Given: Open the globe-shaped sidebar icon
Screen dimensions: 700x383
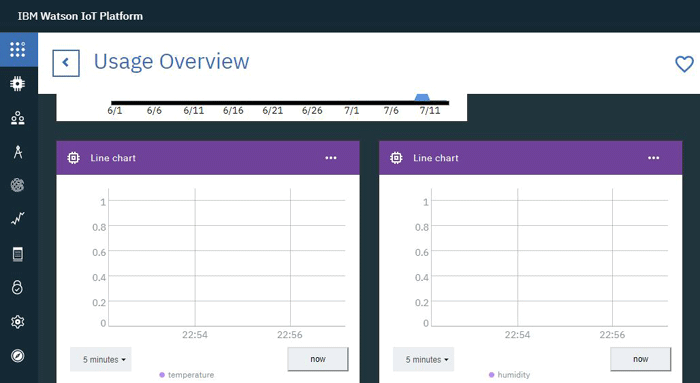Looking at the screenshot, I should pyautogui.click(x=17, y=185).
